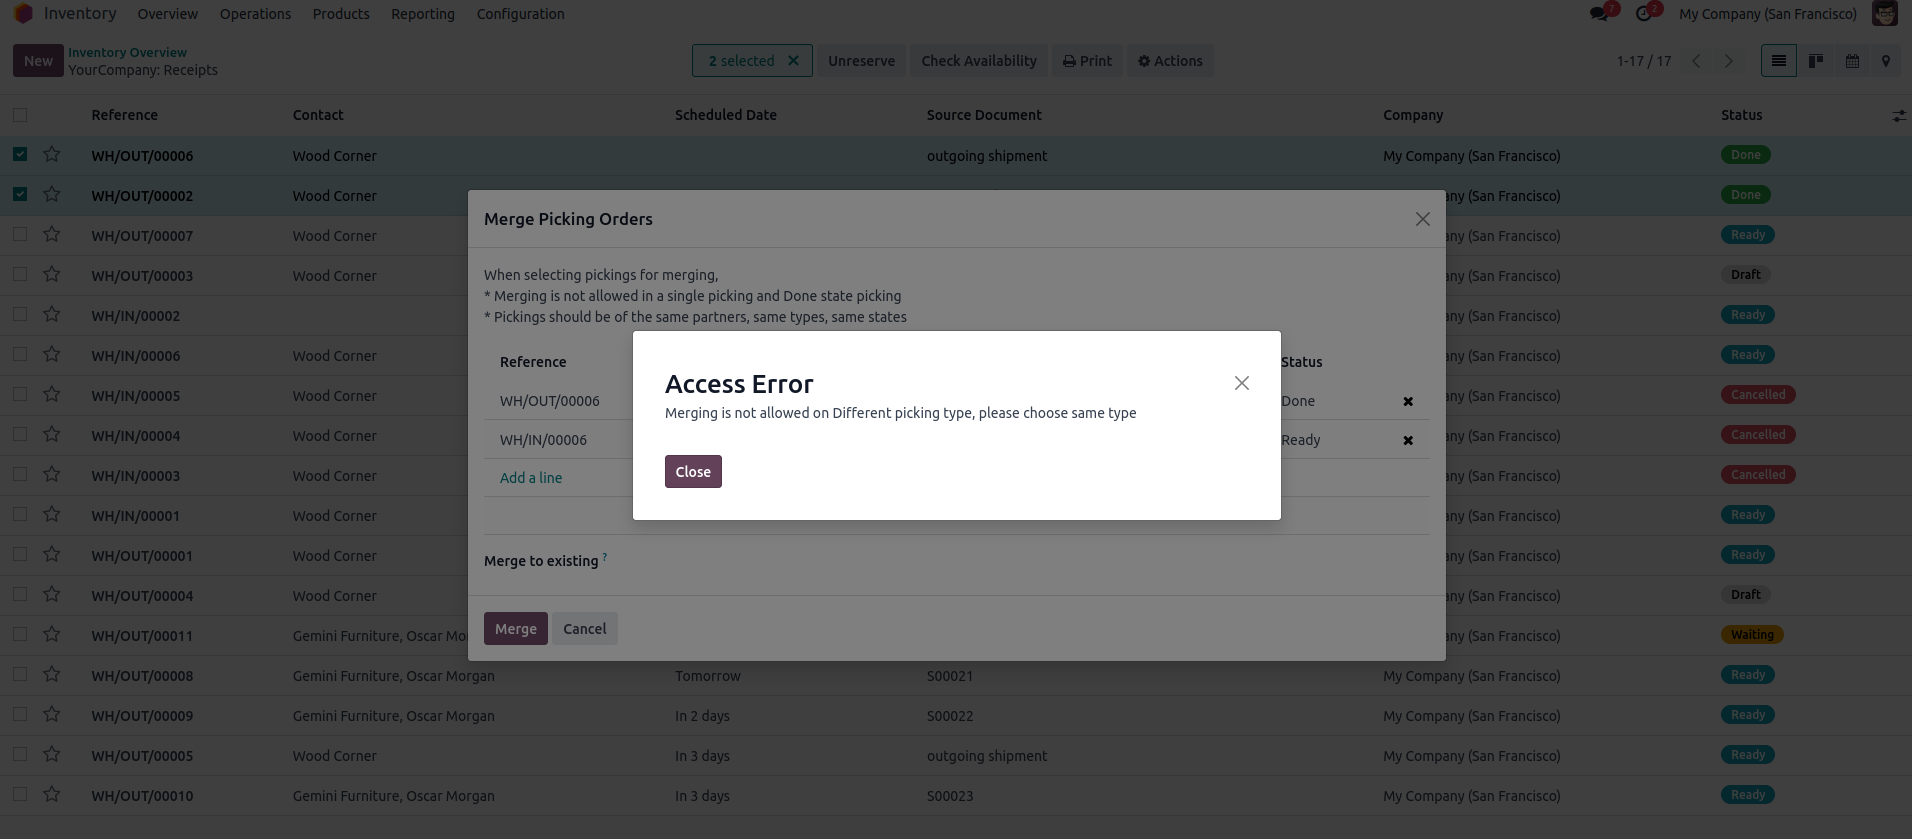Viewport: 1912px width, 839px height.
Task: Open the optional columns adjust toggle
Action: pos(1898,116)
